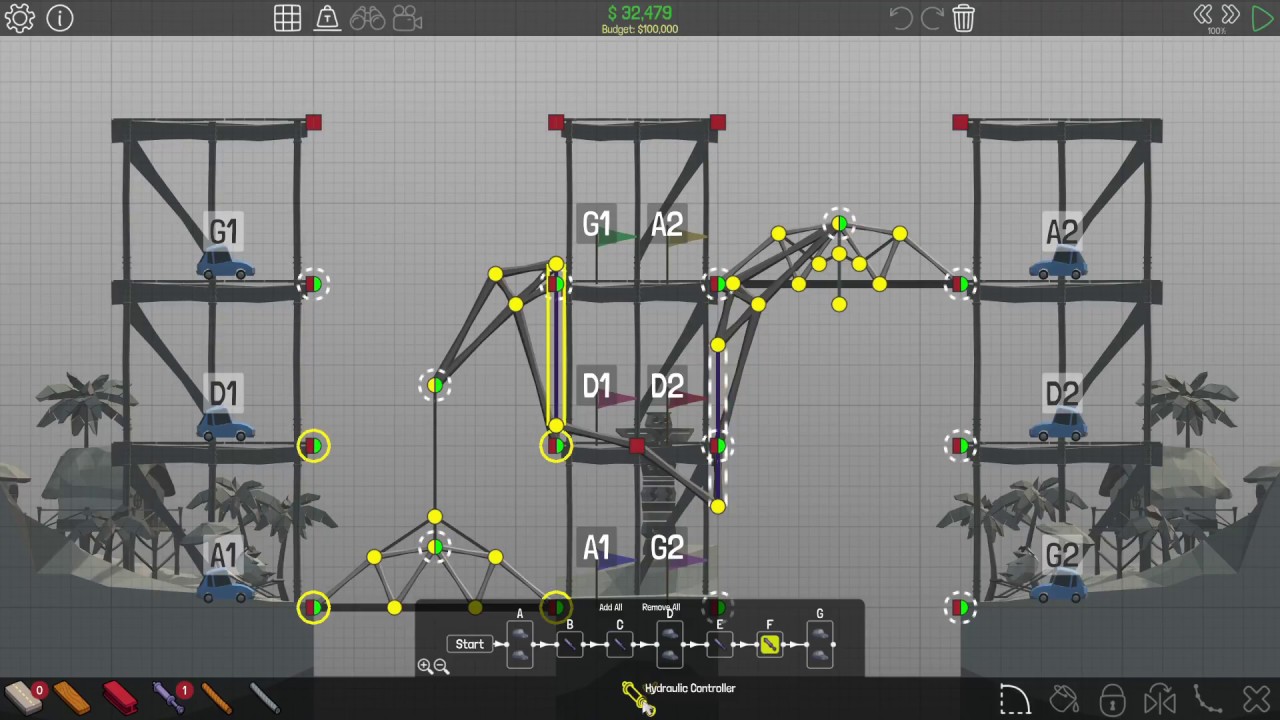This screenshot has width=1280, height=720.
Task: Click Remove All in hydraulic controller
Action: (661, 607)
